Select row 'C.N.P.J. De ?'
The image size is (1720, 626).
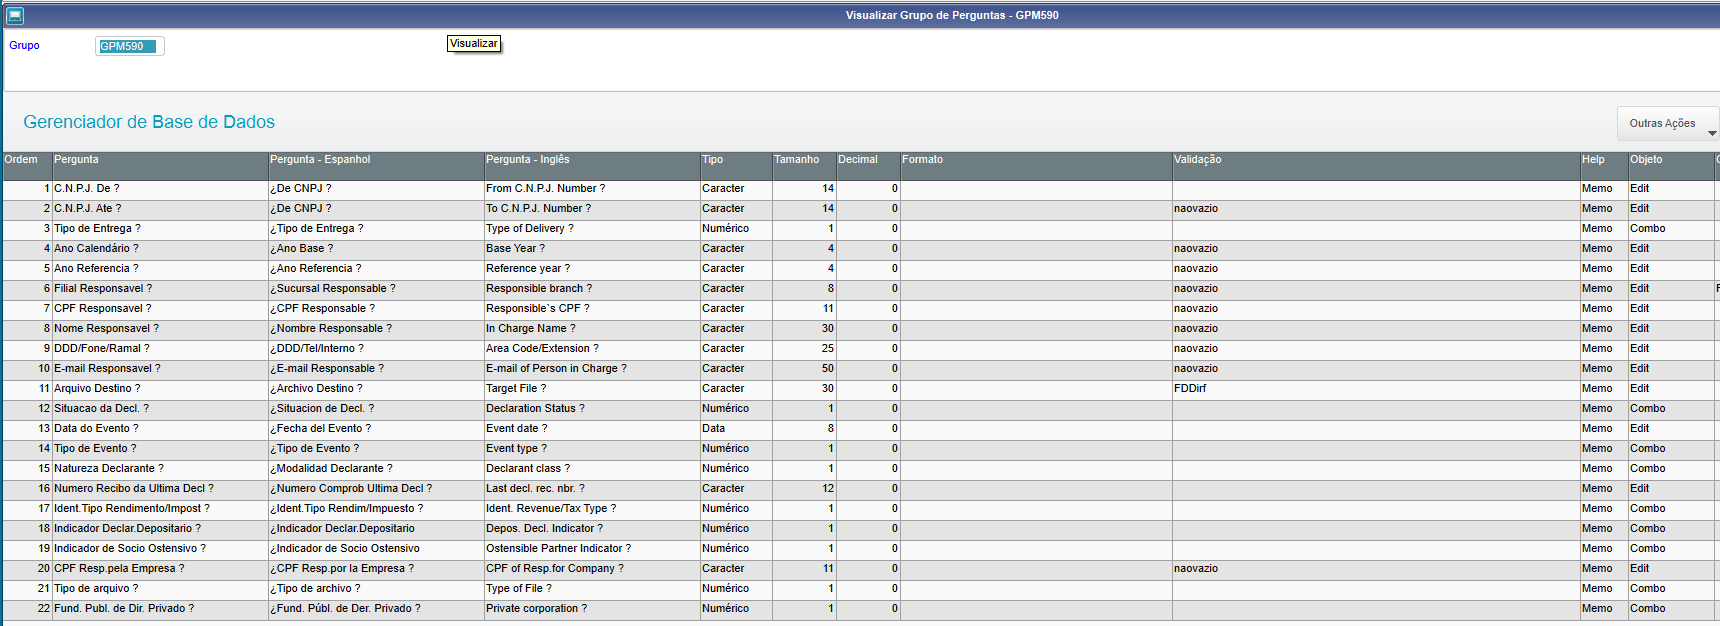860,189
